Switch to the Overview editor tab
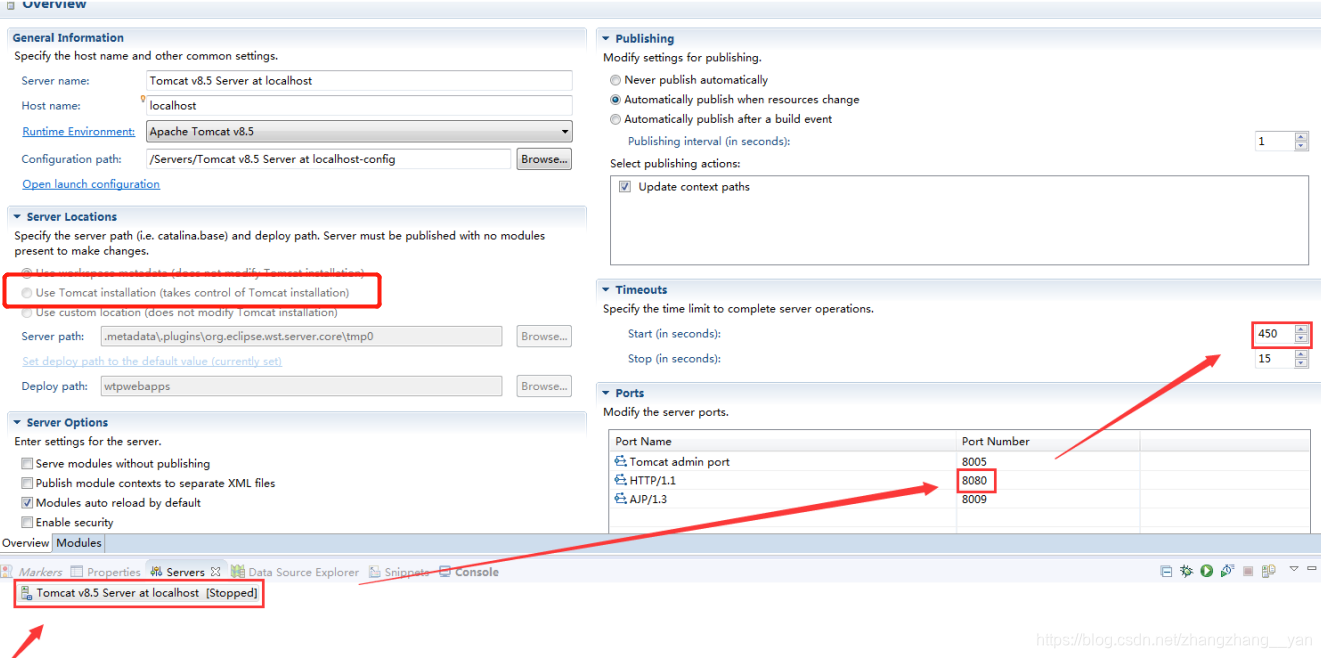1321x658 pixels. tap(26, 543)
